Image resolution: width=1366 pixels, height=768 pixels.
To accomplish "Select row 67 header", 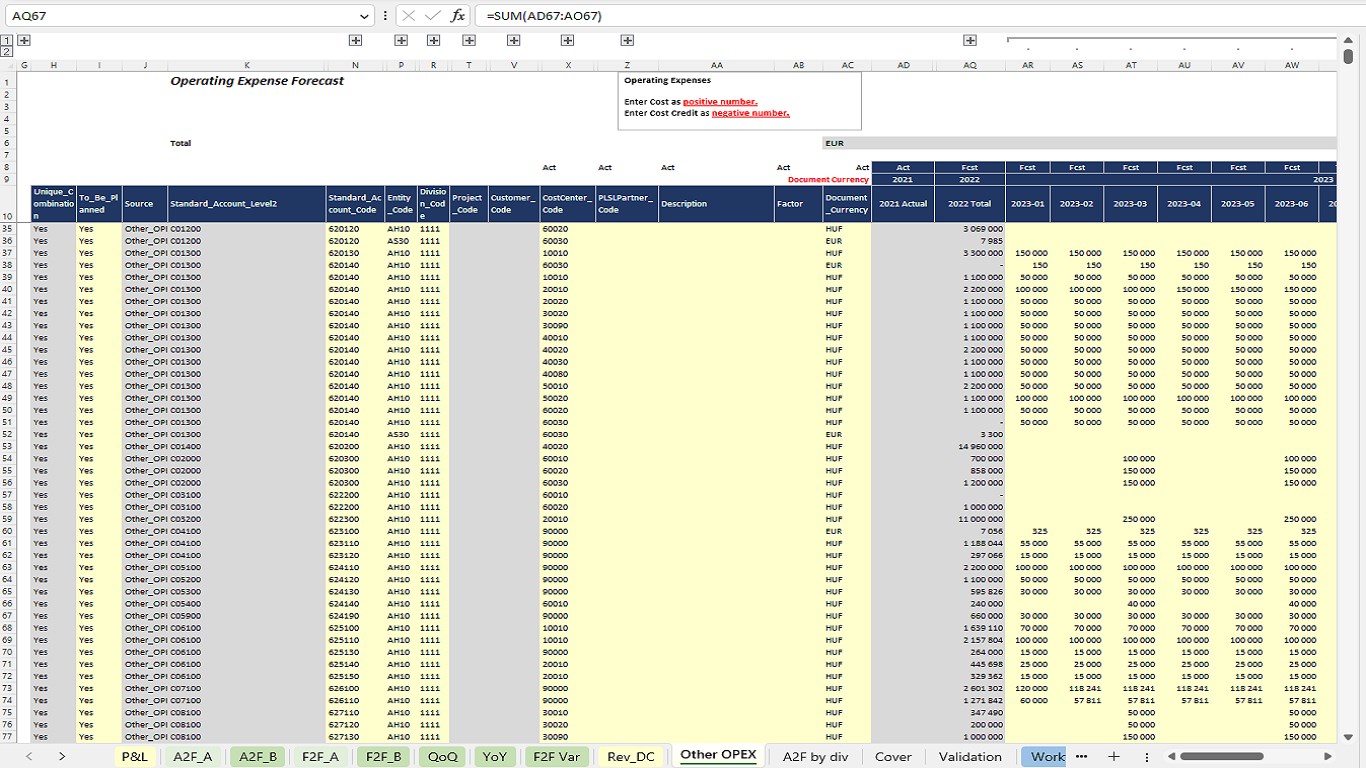I will tap(8, 616).
